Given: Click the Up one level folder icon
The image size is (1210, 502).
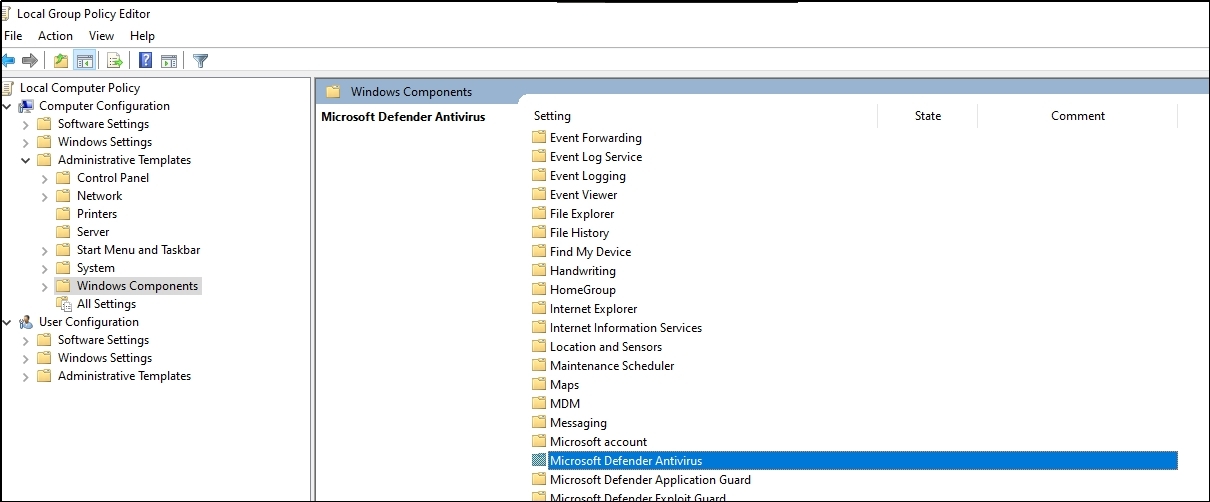Looking at the screenshot, I should (61, 61).
